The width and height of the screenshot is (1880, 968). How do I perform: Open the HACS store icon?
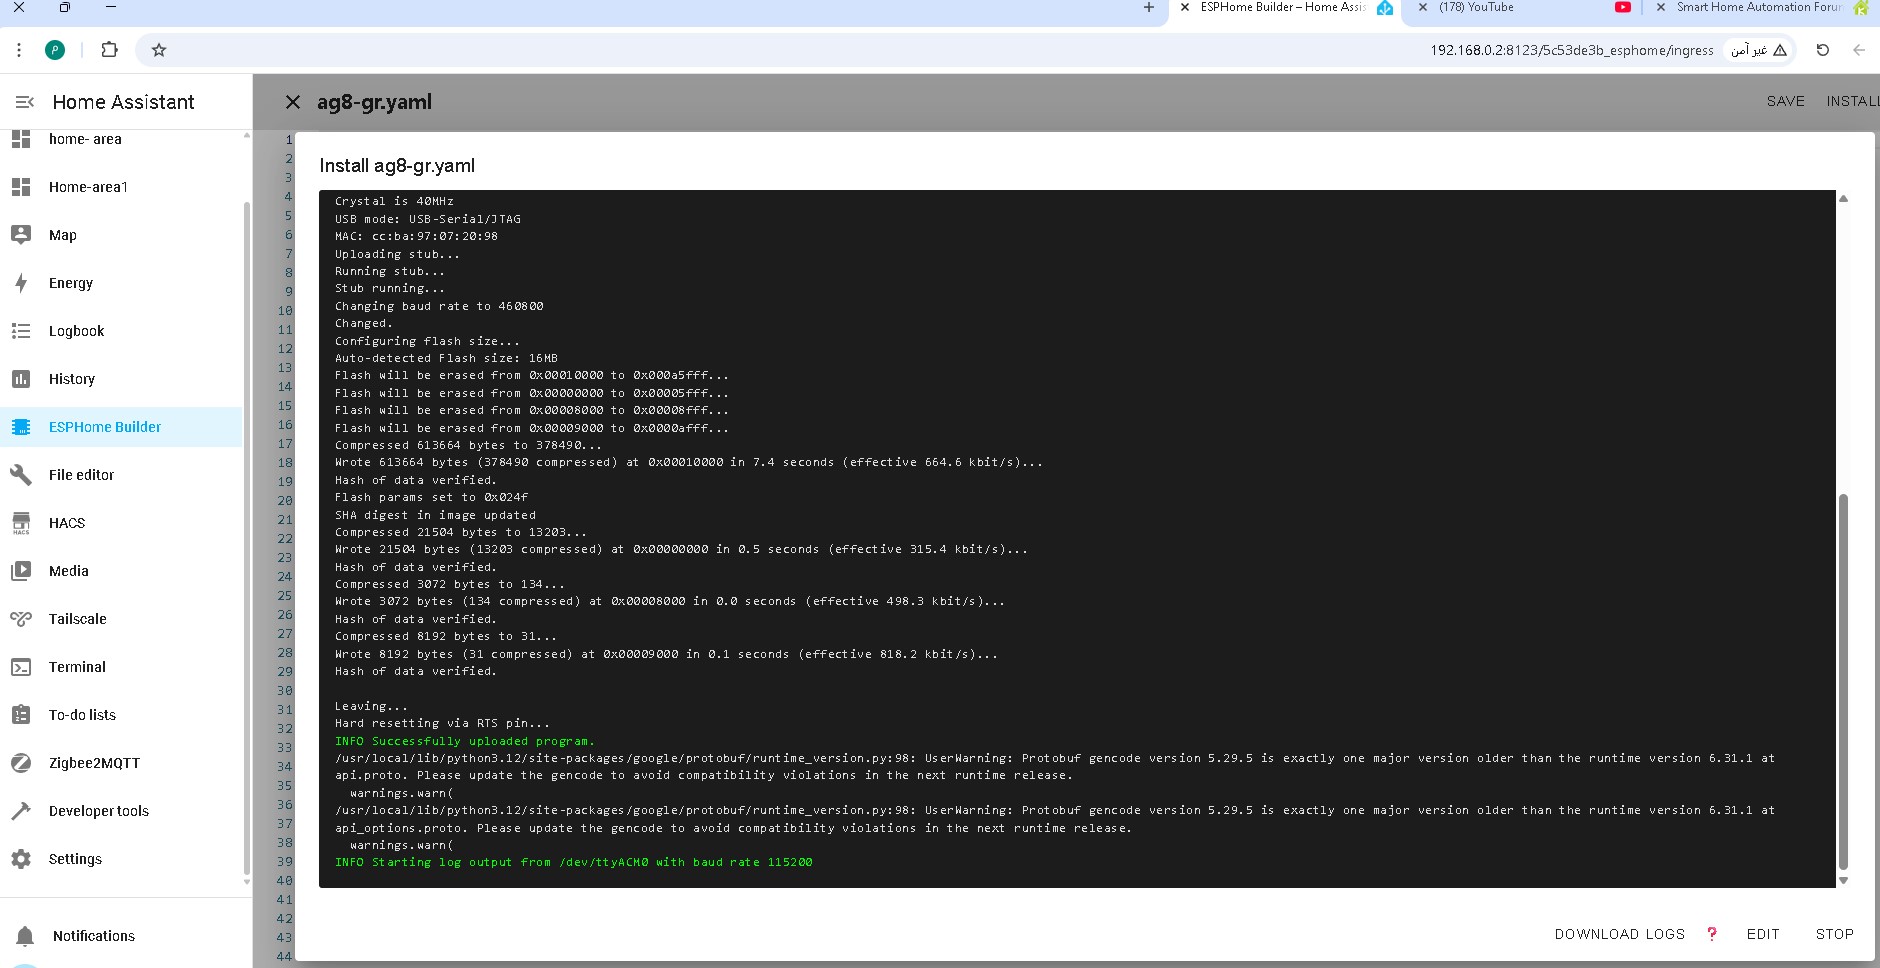click(x=21, y=523)
